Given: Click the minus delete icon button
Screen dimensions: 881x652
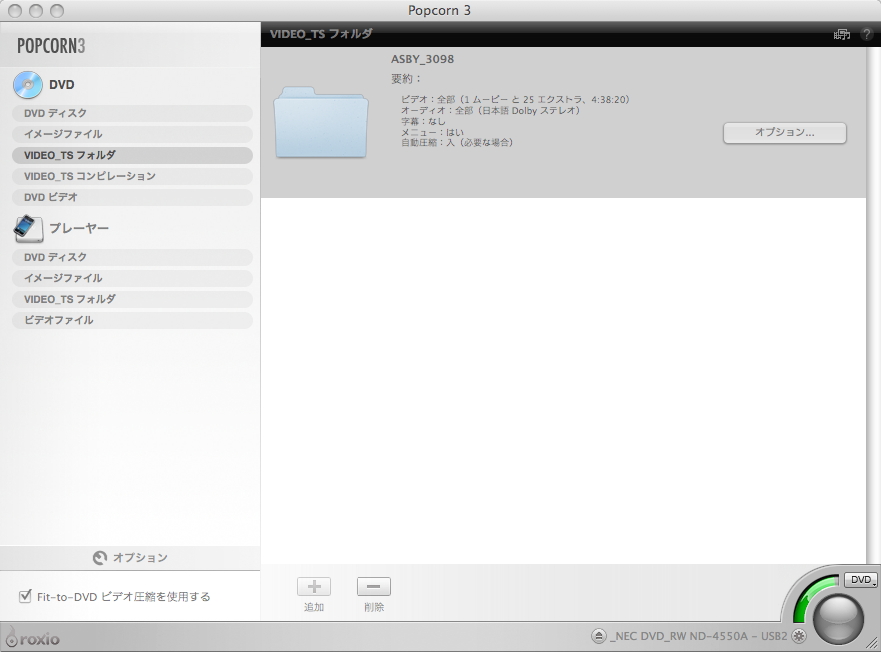Looking at the screenshot, I should click(x=374, y=587).
